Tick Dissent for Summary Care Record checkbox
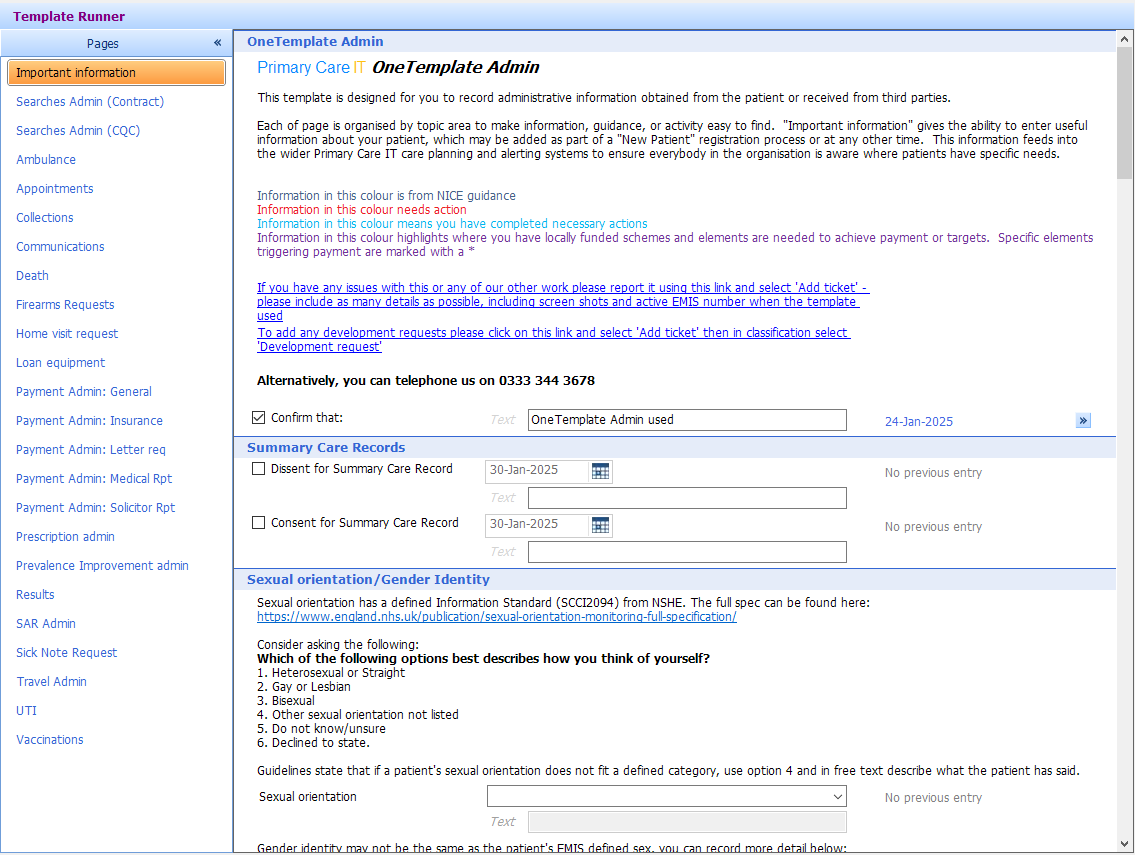 tap(258, 469)
